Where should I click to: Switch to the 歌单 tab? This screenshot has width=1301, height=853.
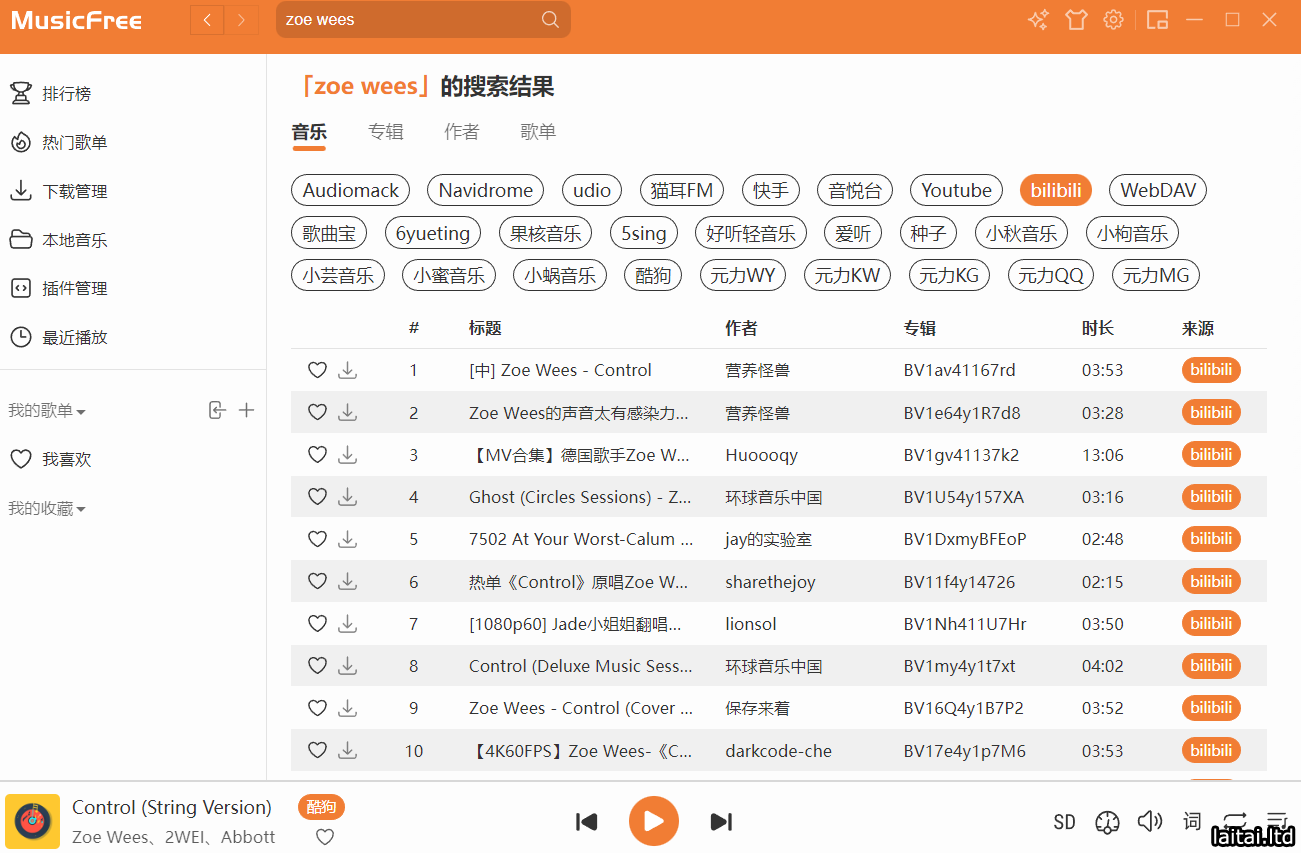coord(538,132)
